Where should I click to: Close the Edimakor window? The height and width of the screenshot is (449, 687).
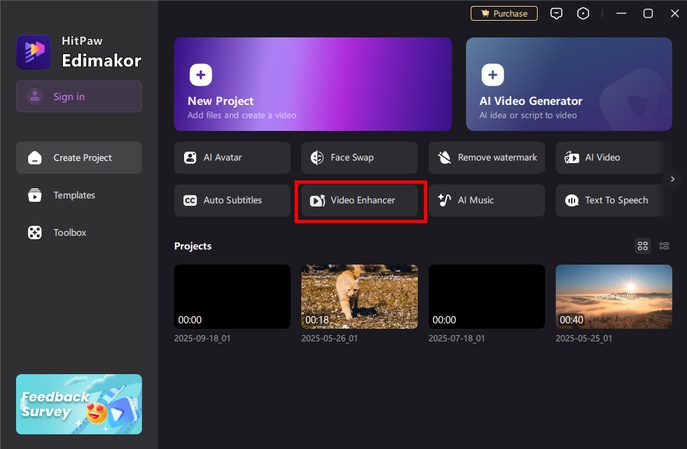674,14
